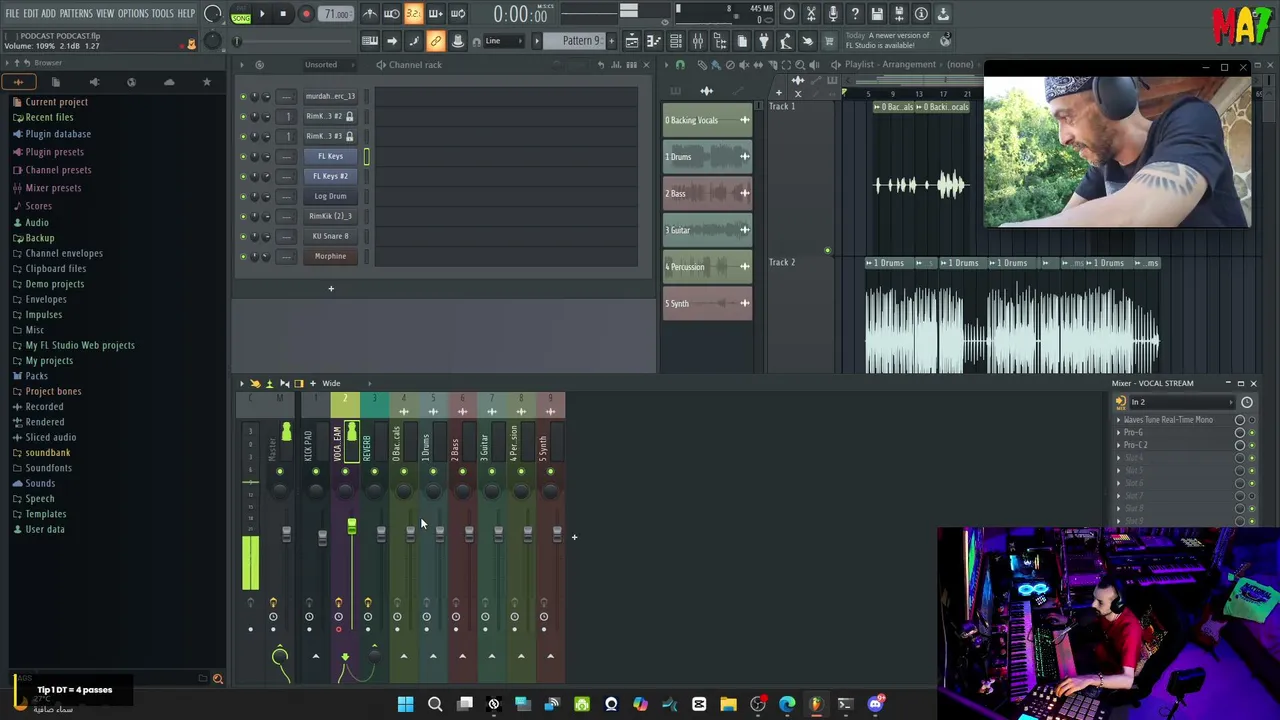This screenshot has width=1280, height=720.
Task: Toggle mute LED for Morphine channel
Action: point(242,256)
